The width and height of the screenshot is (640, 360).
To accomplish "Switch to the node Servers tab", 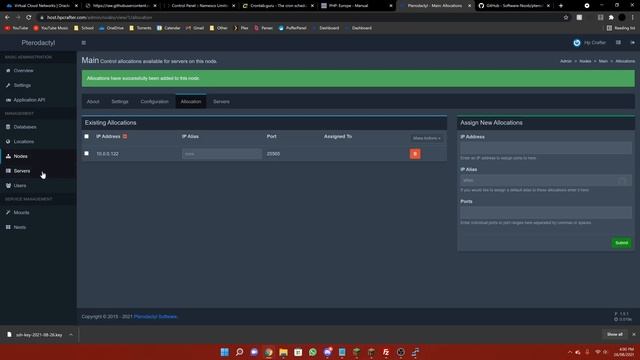I will pyautogui.click(x=221, y=102).
